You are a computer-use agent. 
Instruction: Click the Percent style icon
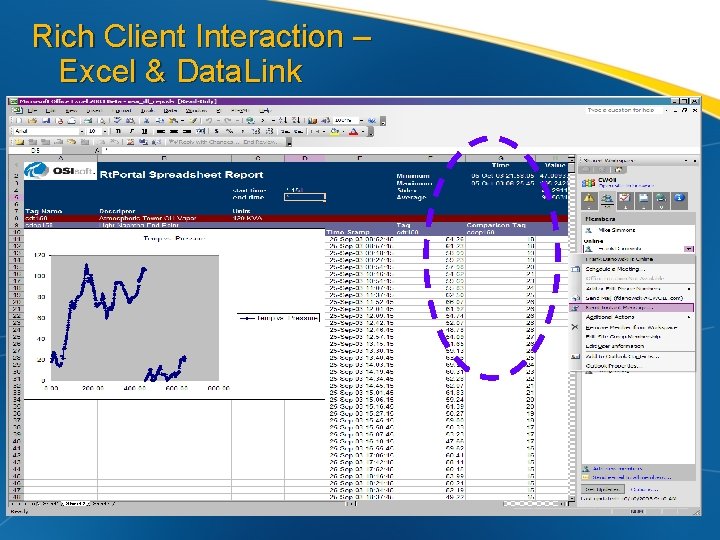[229, 131]
